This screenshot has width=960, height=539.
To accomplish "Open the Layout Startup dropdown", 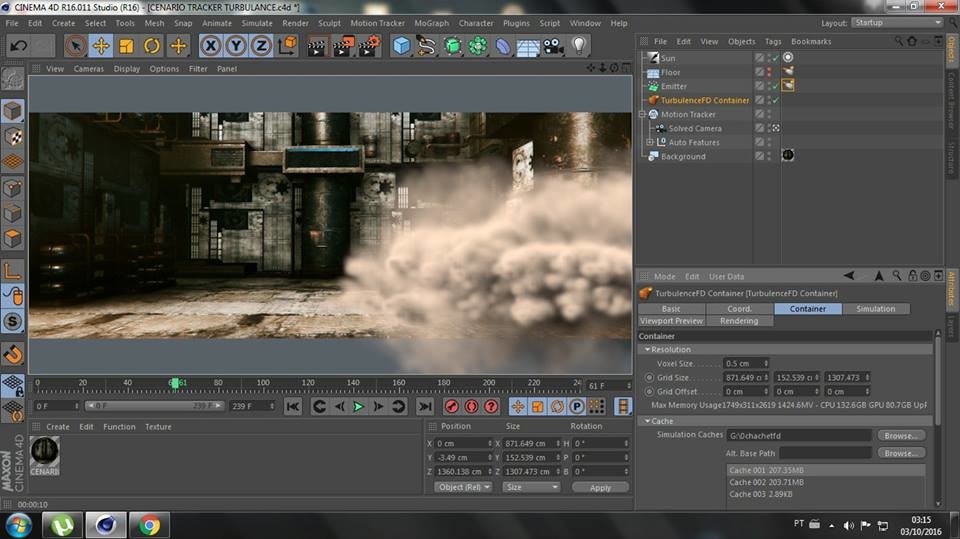I will (897, 23).
